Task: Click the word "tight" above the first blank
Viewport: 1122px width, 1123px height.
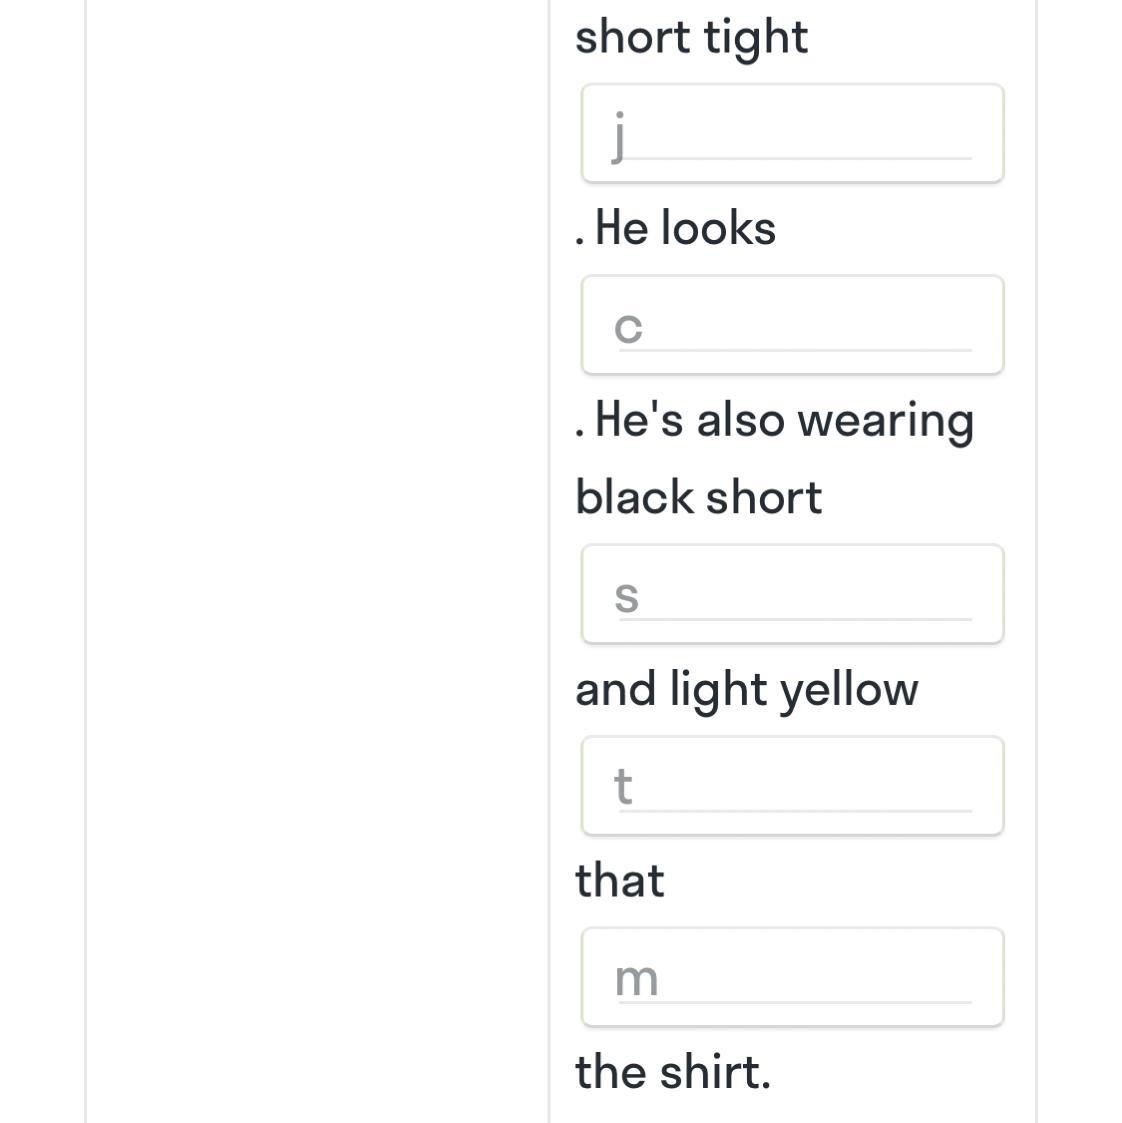Action: pyautogui.click(x=756, y=38)
